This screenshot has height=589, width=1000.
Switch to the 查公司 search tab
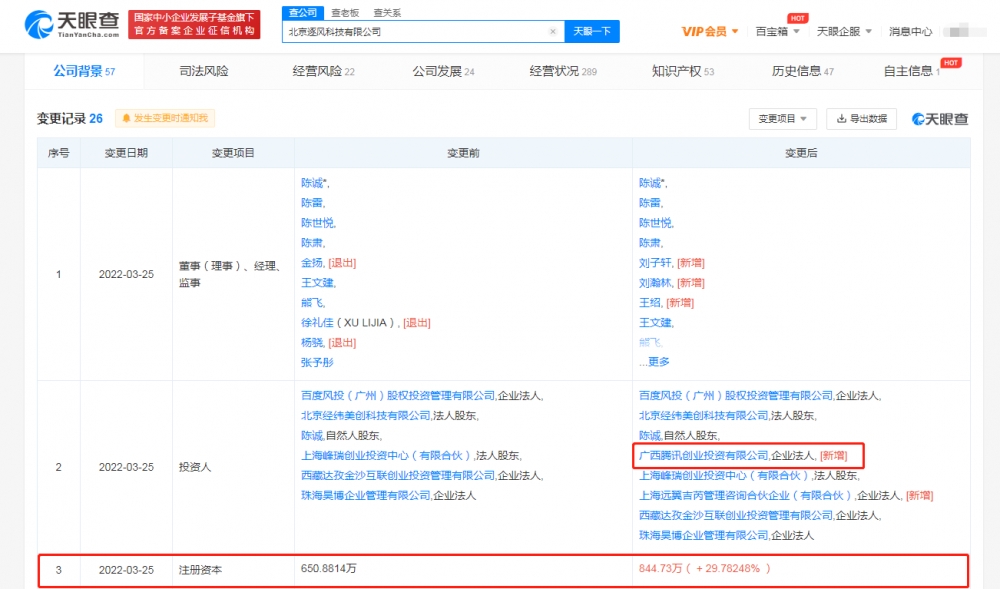[x=302, y=13]
